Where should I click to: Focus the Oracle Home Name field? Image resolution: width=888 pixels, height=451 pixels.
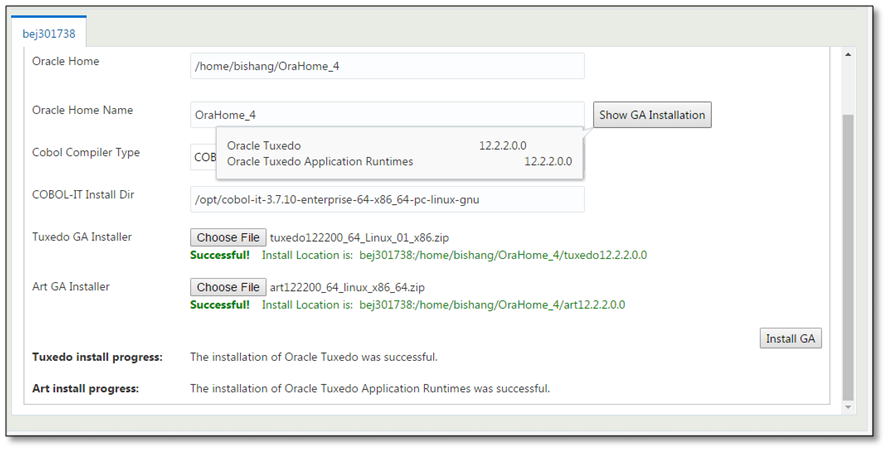point(387,114)
